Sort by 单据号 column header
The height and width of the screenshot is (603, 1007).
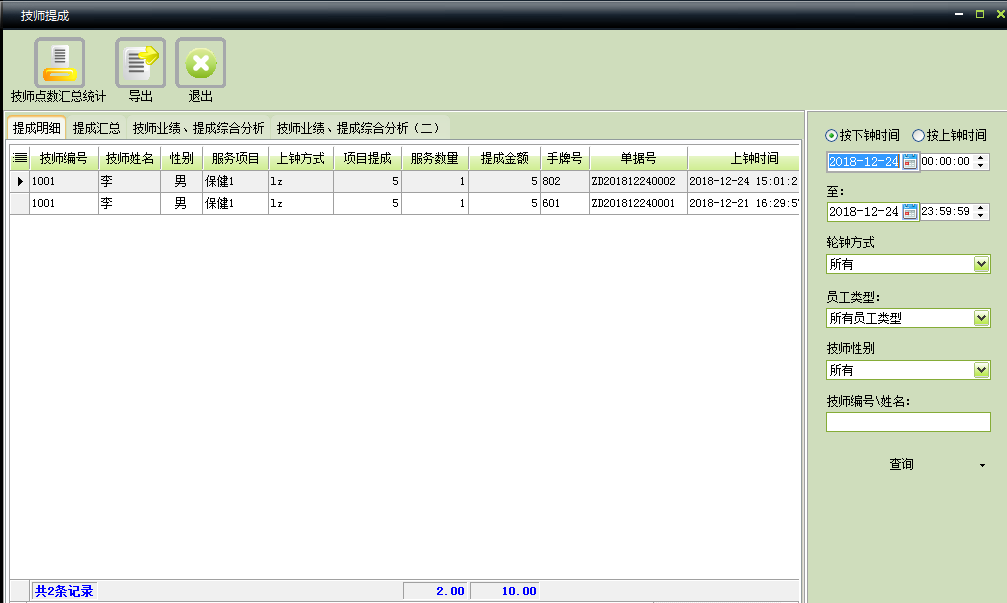pos(638,158)
